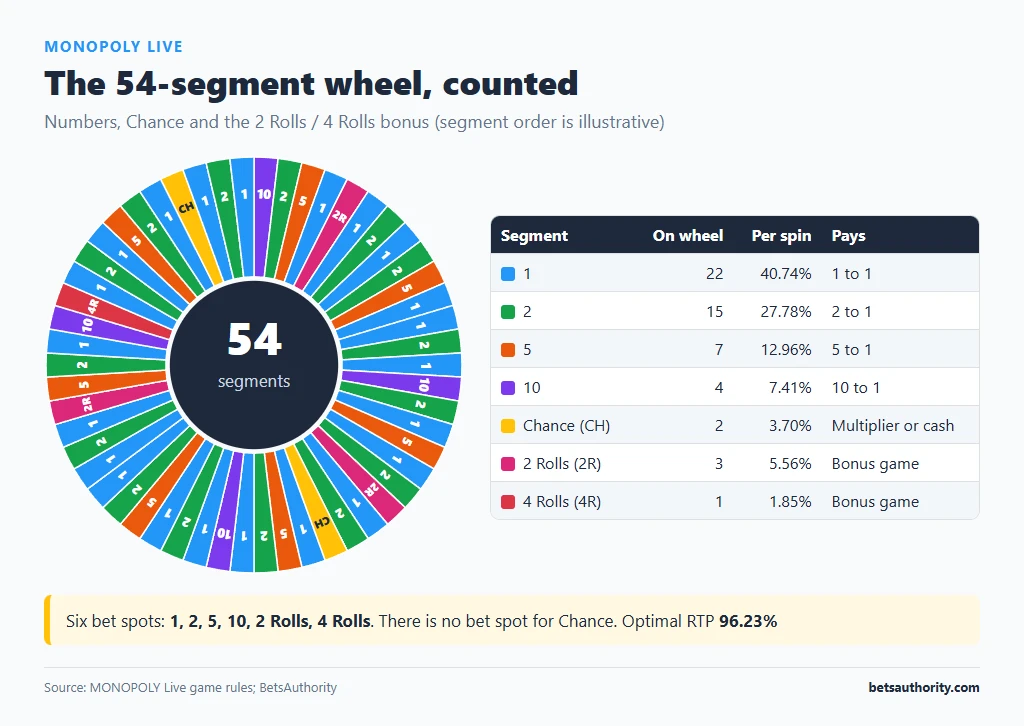Click the '1 to 1' payout cell
1024x726 pixels.
point(852,274)
